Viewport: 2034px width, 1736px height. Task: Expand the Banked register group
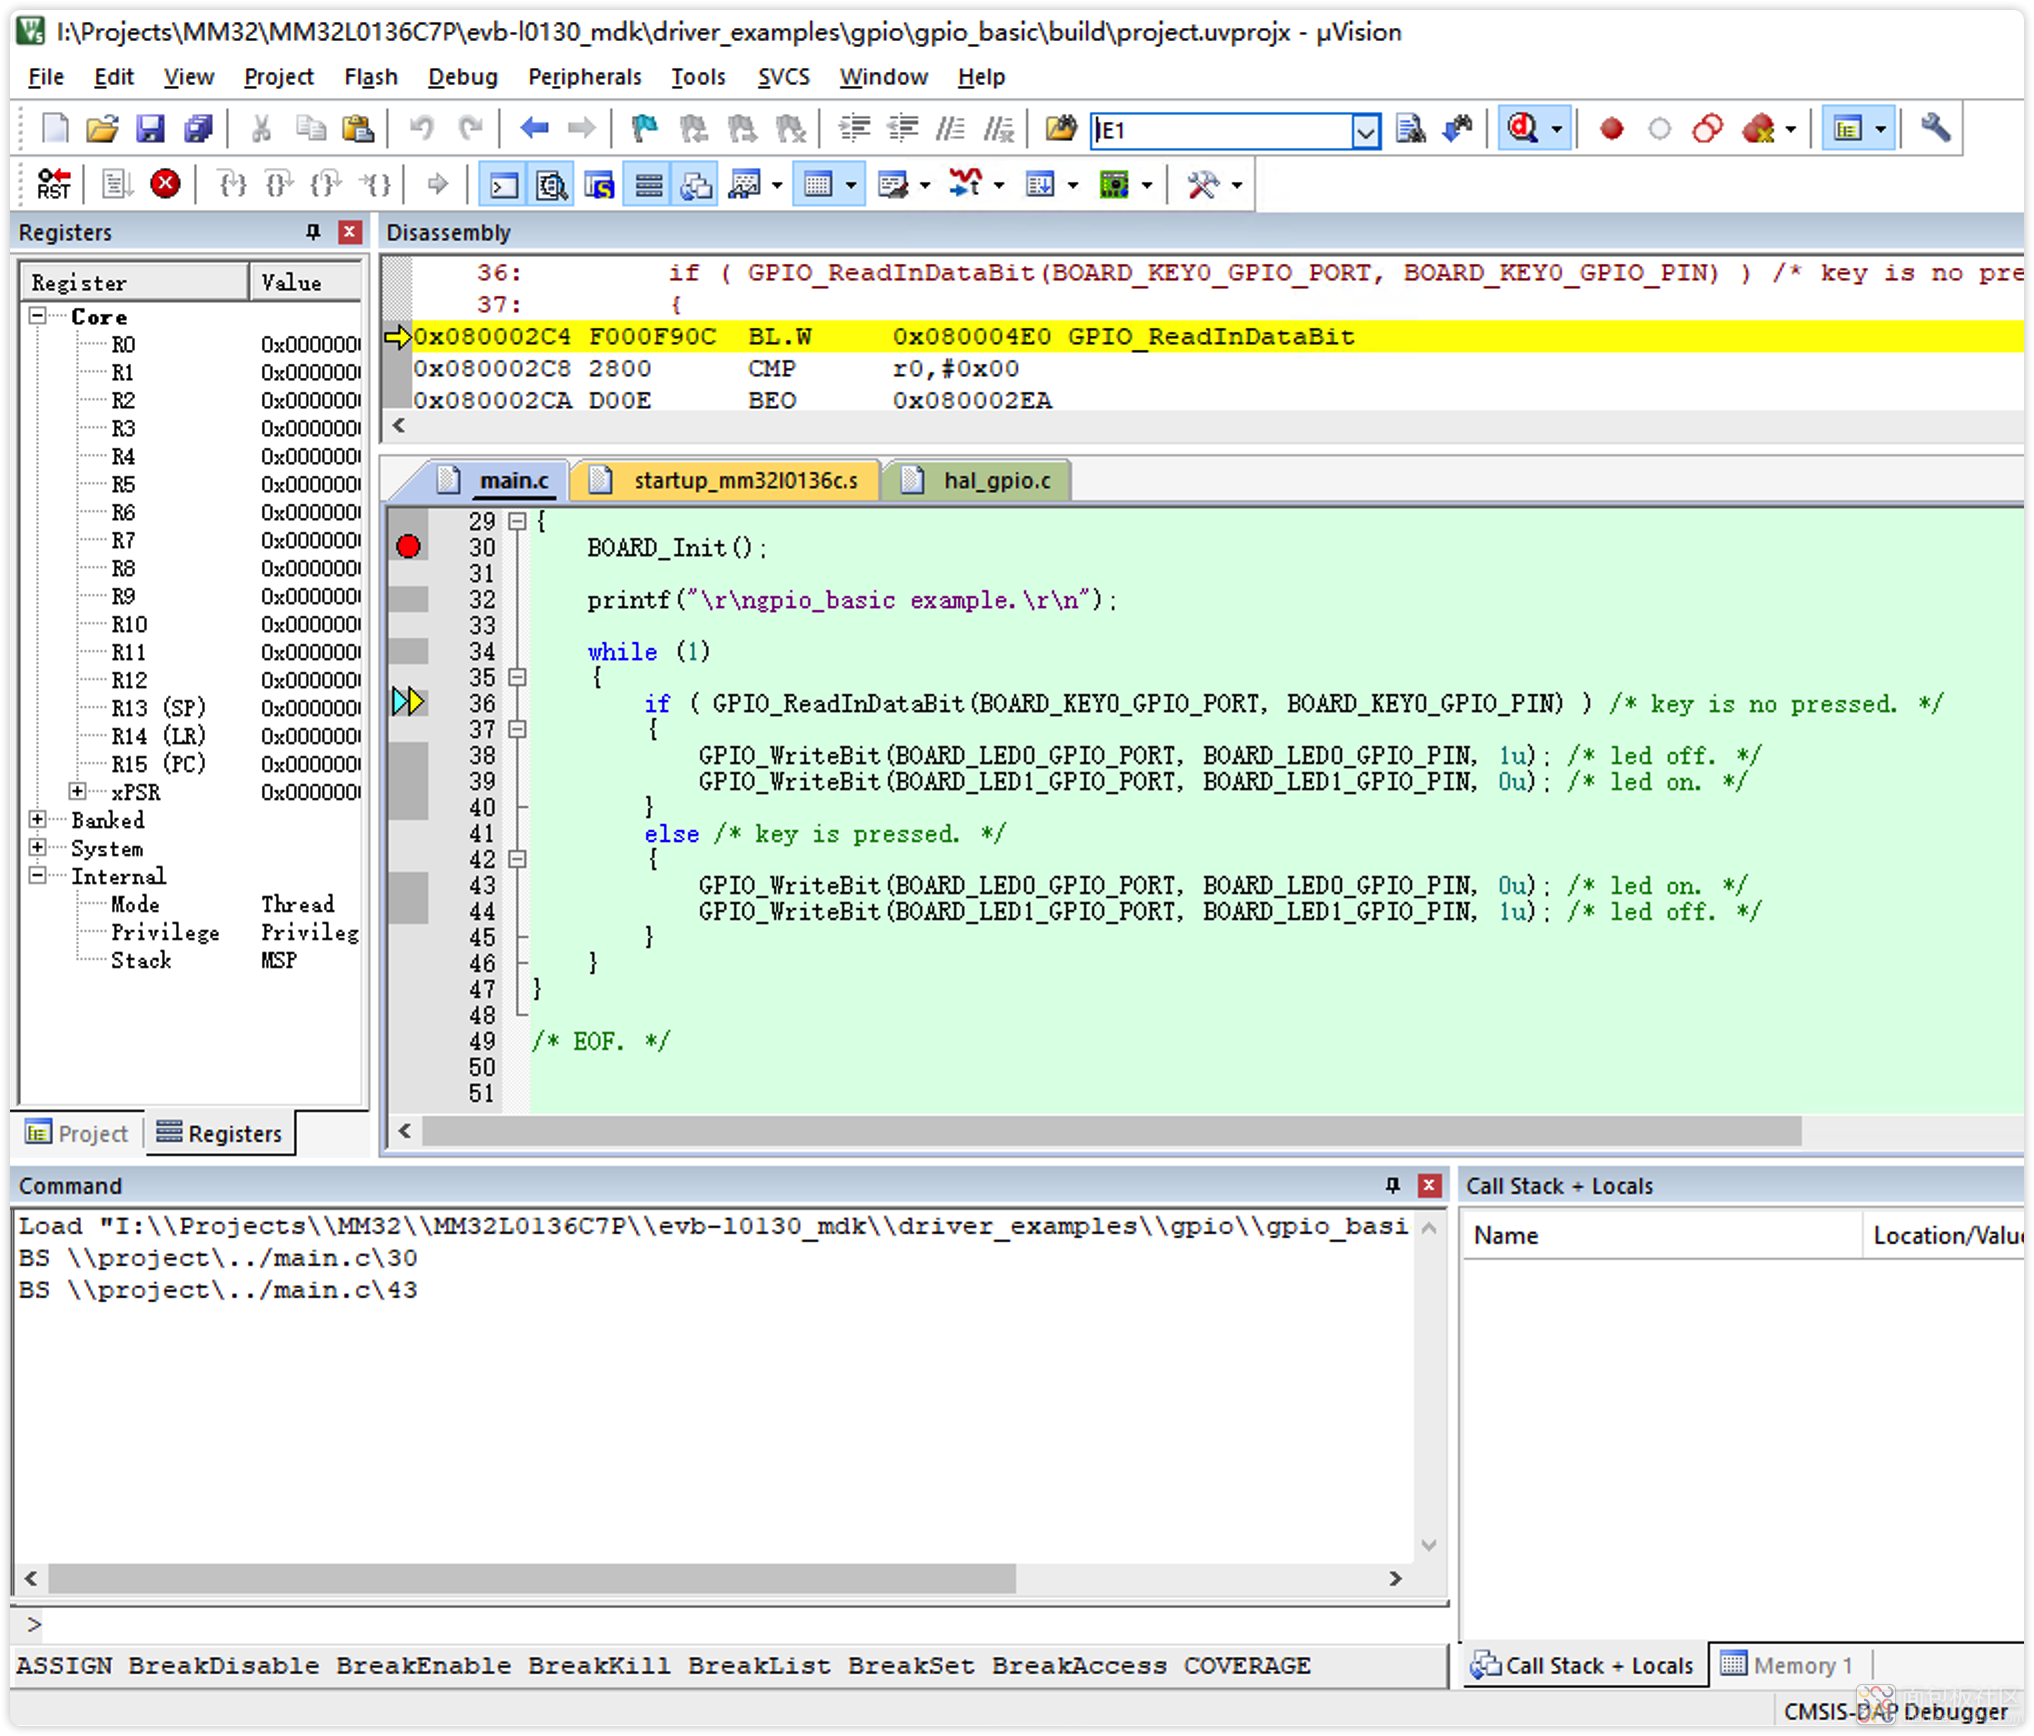37,819
